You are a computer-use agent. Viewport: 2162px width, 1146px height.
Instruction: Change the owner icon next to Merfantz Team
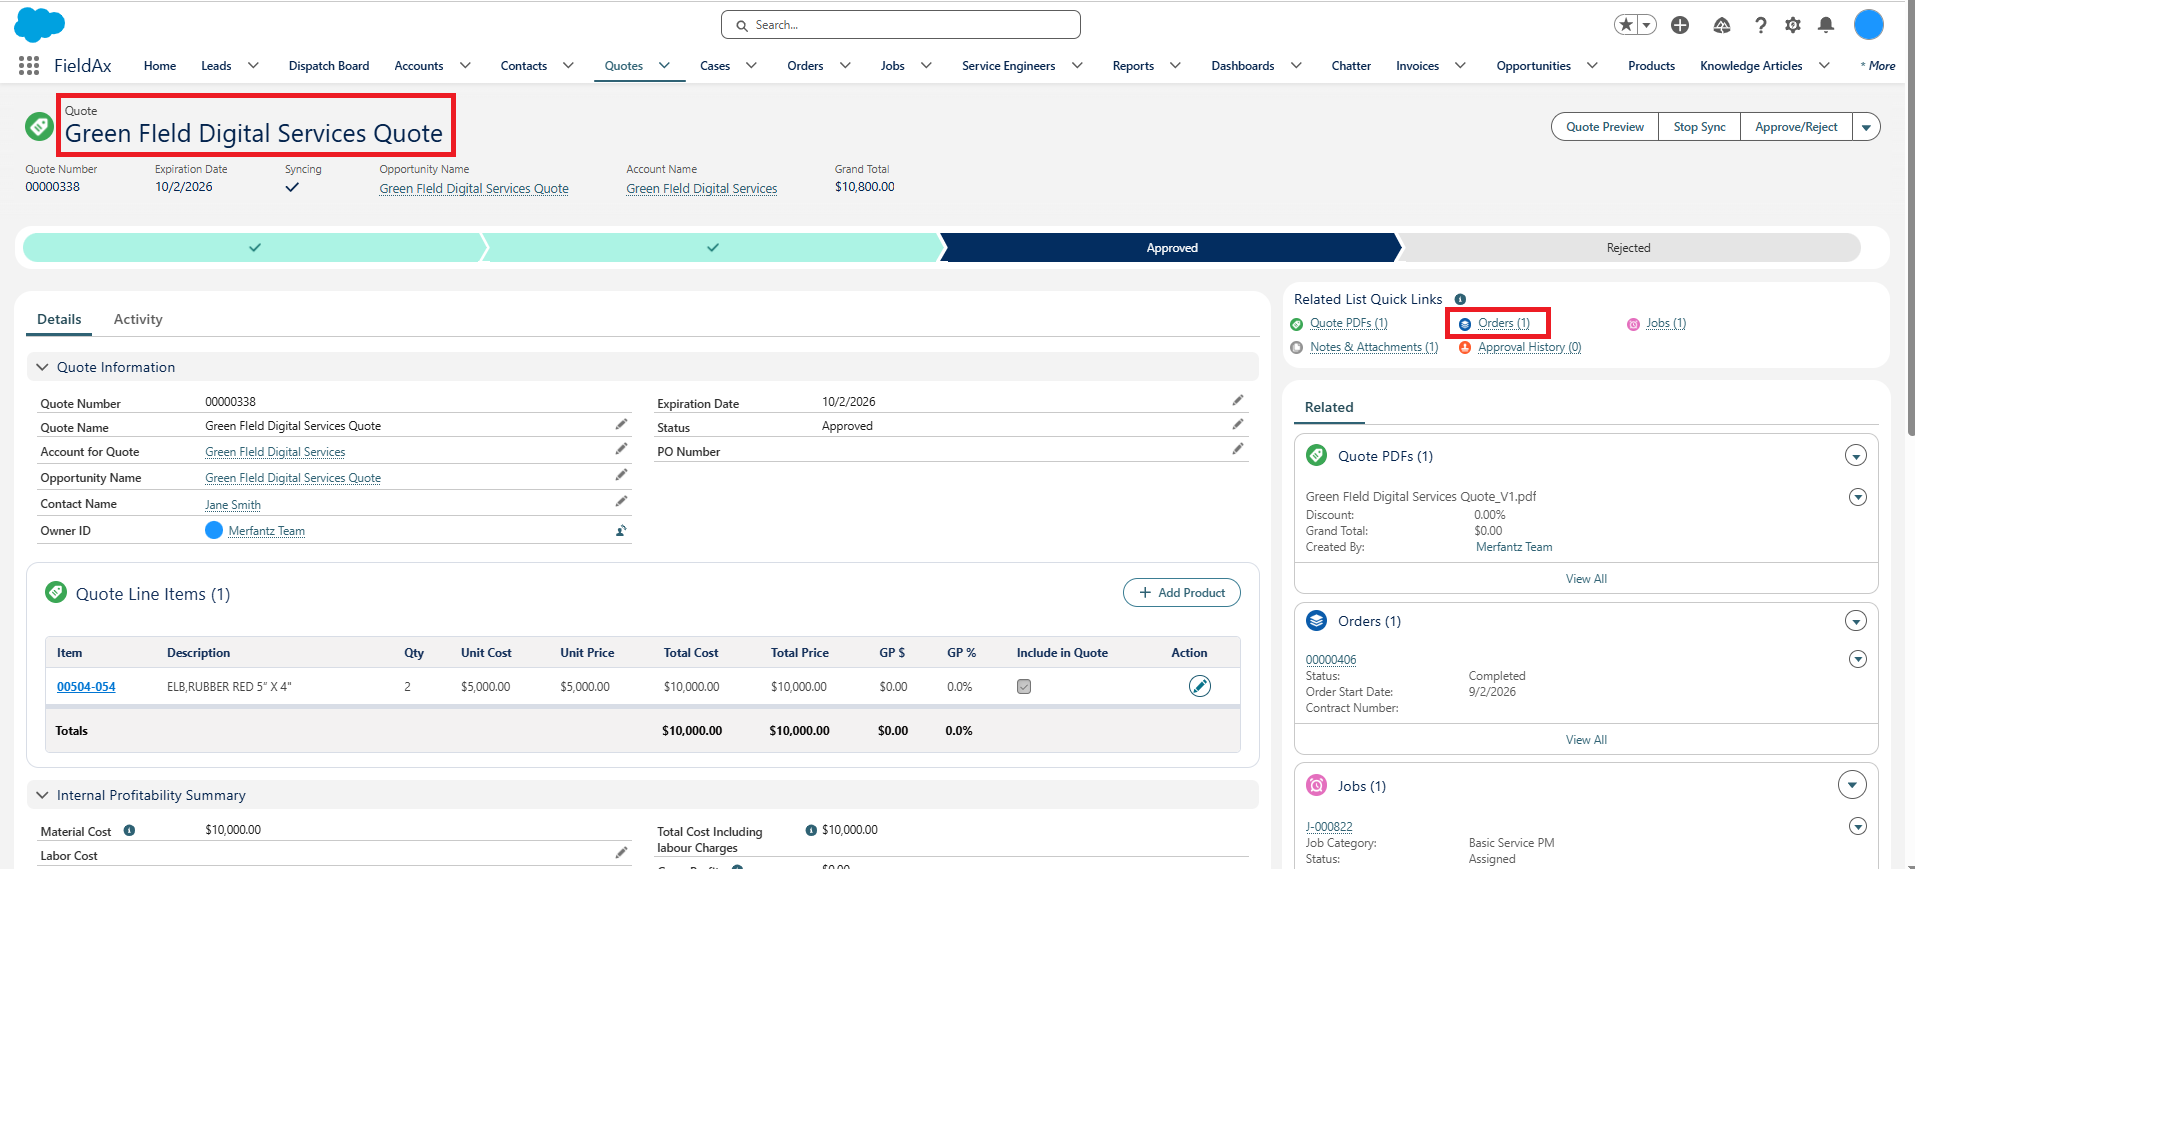pos(621,531)
